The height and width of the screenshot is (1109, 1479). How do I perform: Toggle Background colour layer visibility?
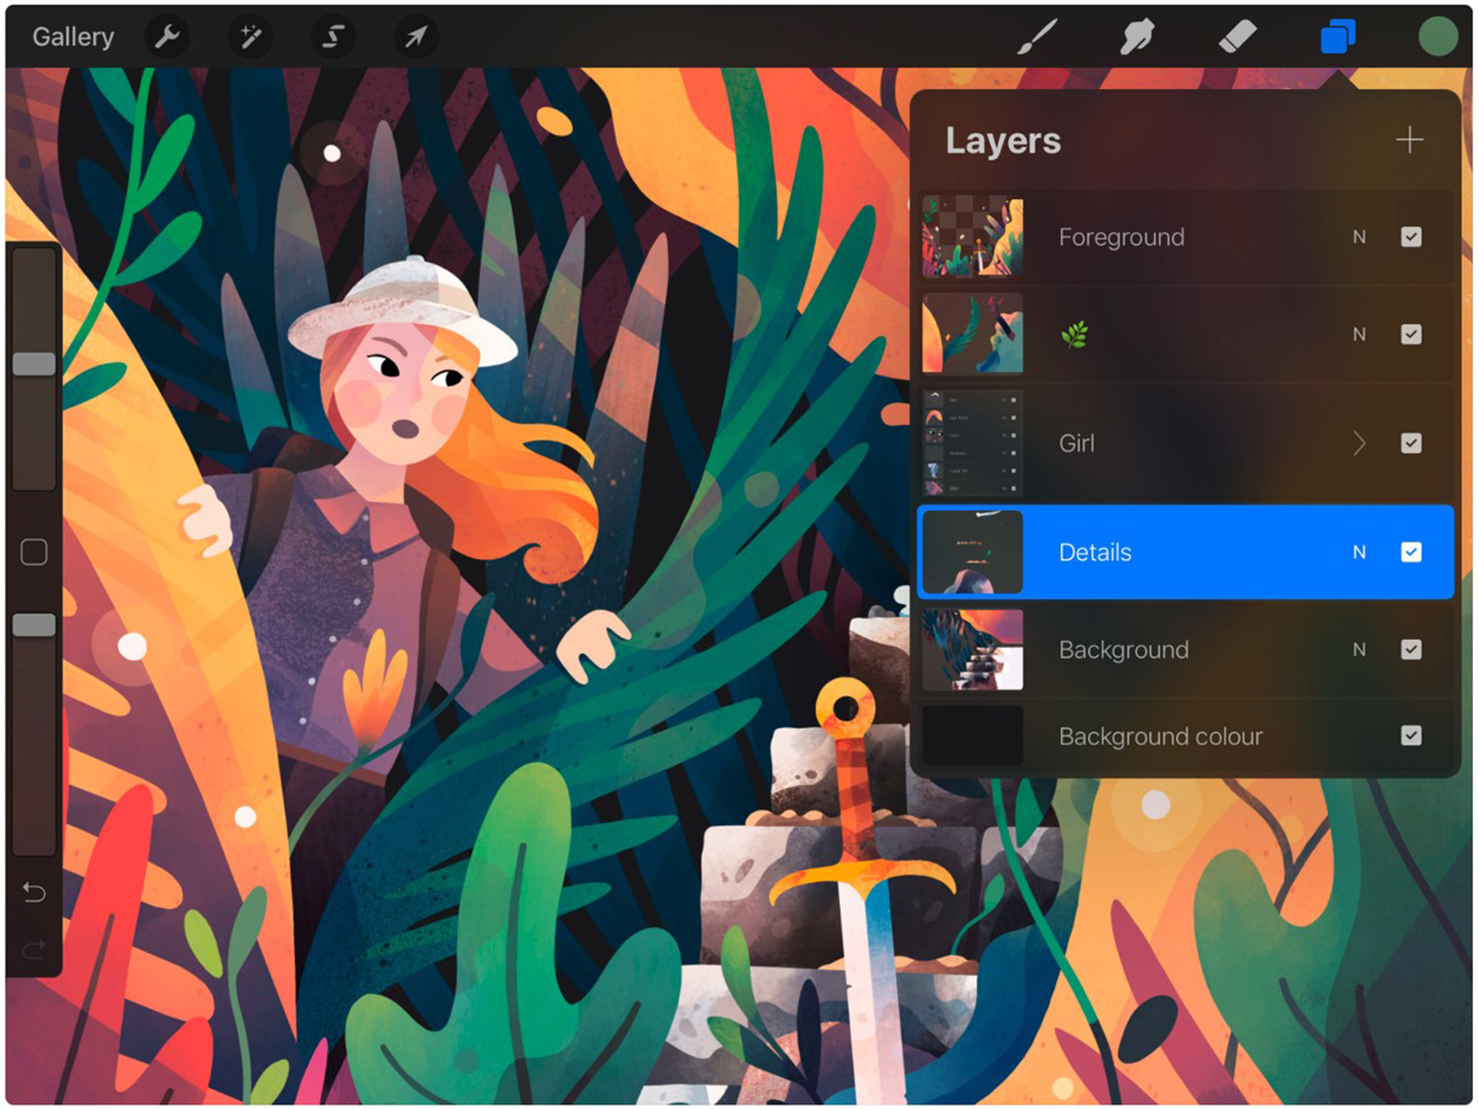1410,736
